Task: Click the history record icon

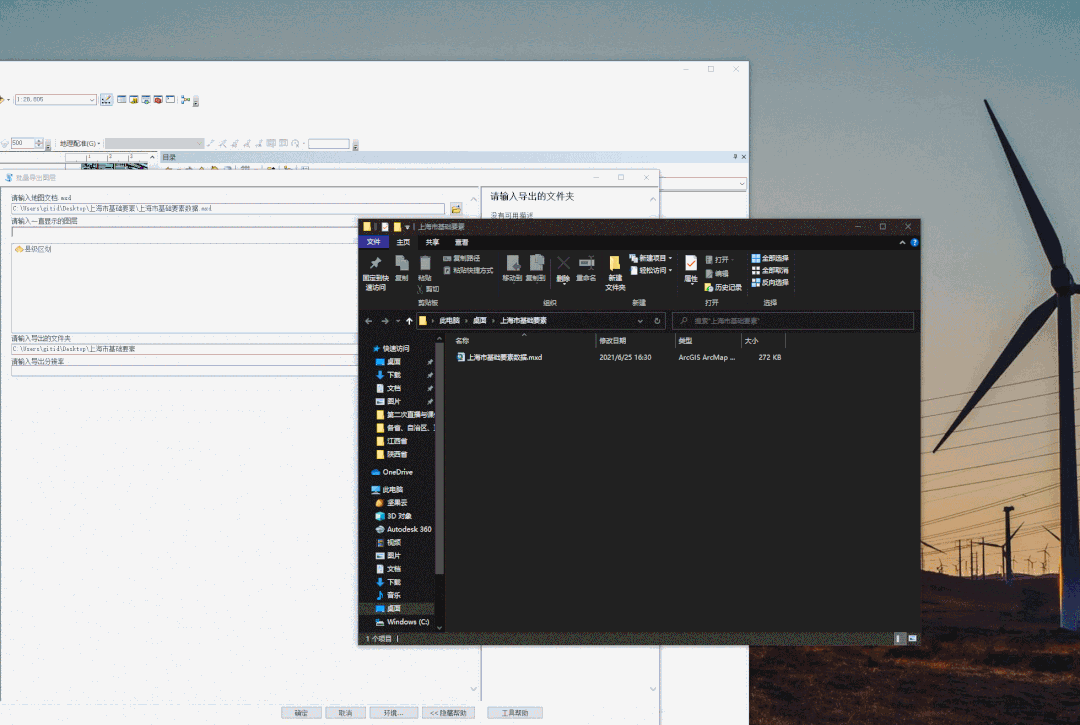Action: click(x=722, y=287)
